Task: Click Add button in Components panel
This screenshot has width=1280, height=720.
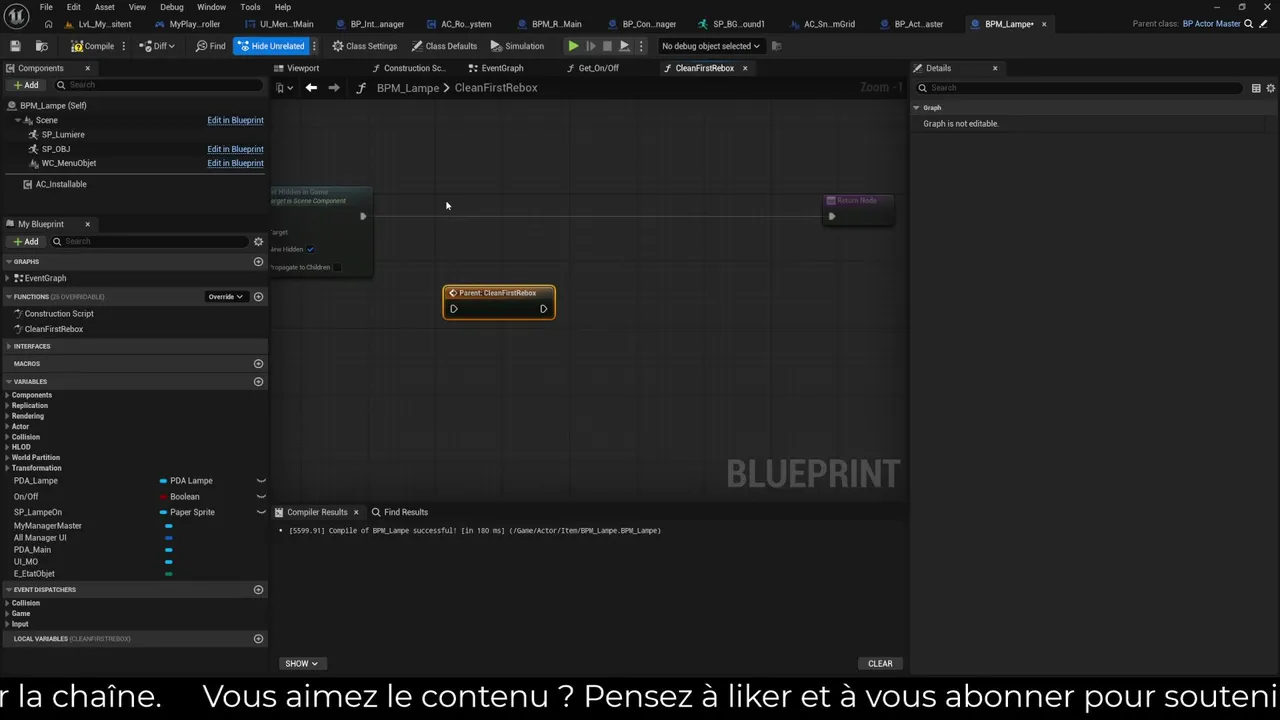Action: (26, 85)
